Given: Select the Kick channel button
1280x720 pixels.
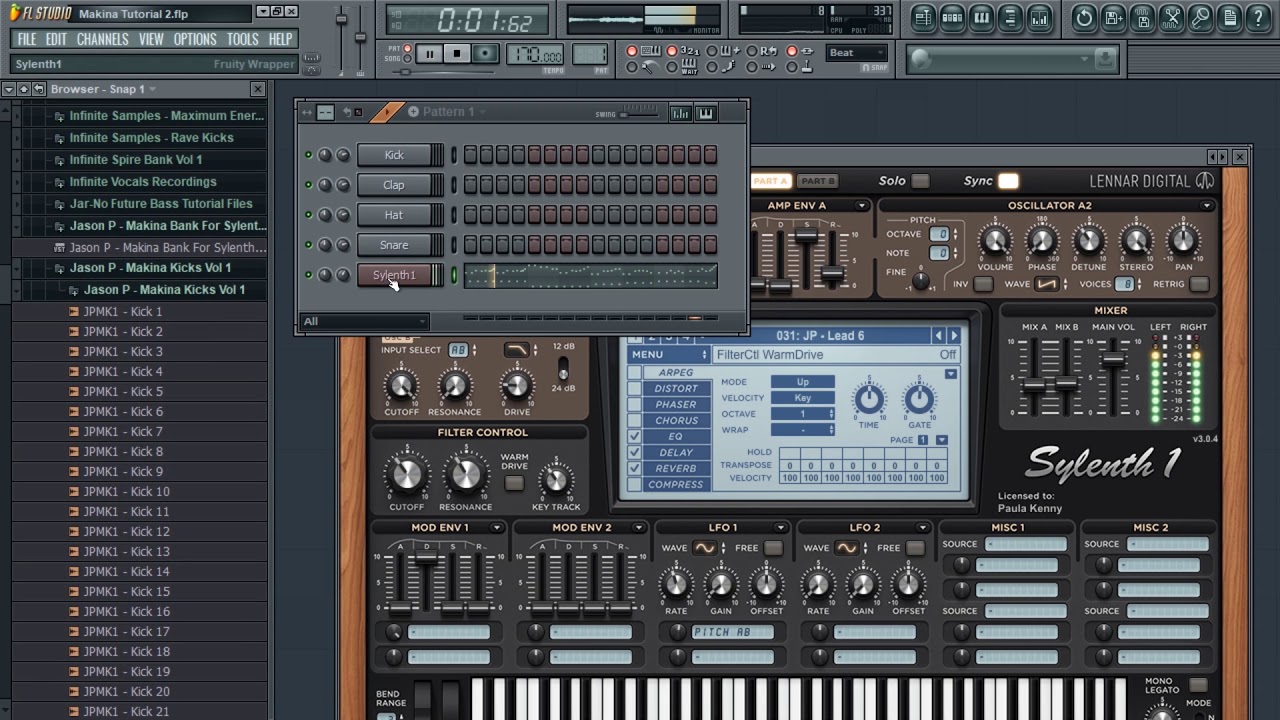Looking at the screenshot, I should 394,155.
